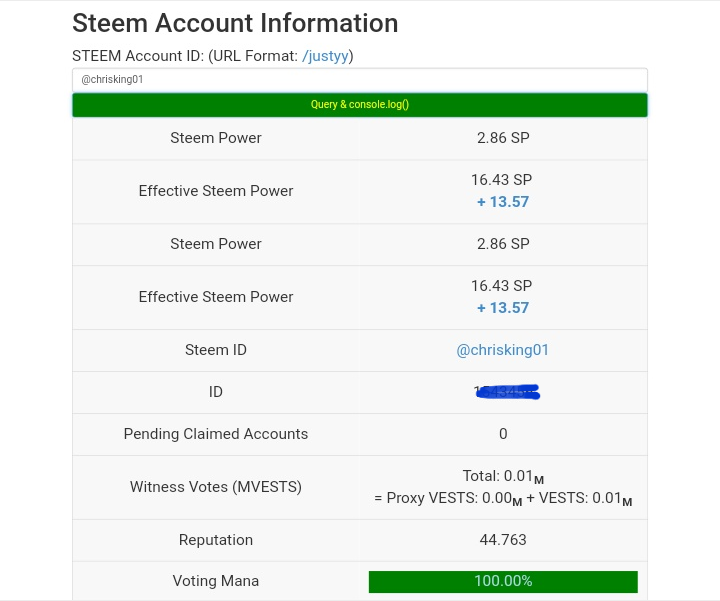The image size is (720, 601).
Task: Click the first Effective Steem Power label
Action: click(x=216, y=191)
